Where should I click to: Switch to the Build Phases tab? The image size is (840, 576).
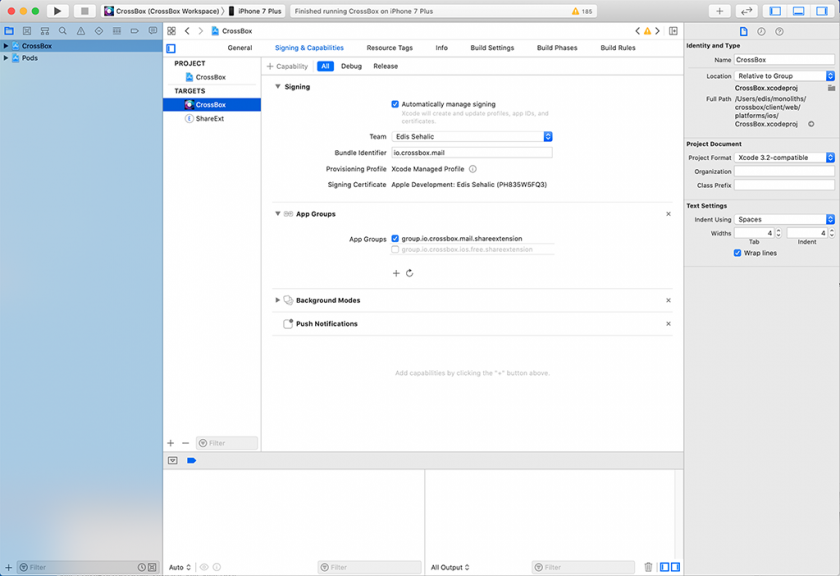pos(557,48)
